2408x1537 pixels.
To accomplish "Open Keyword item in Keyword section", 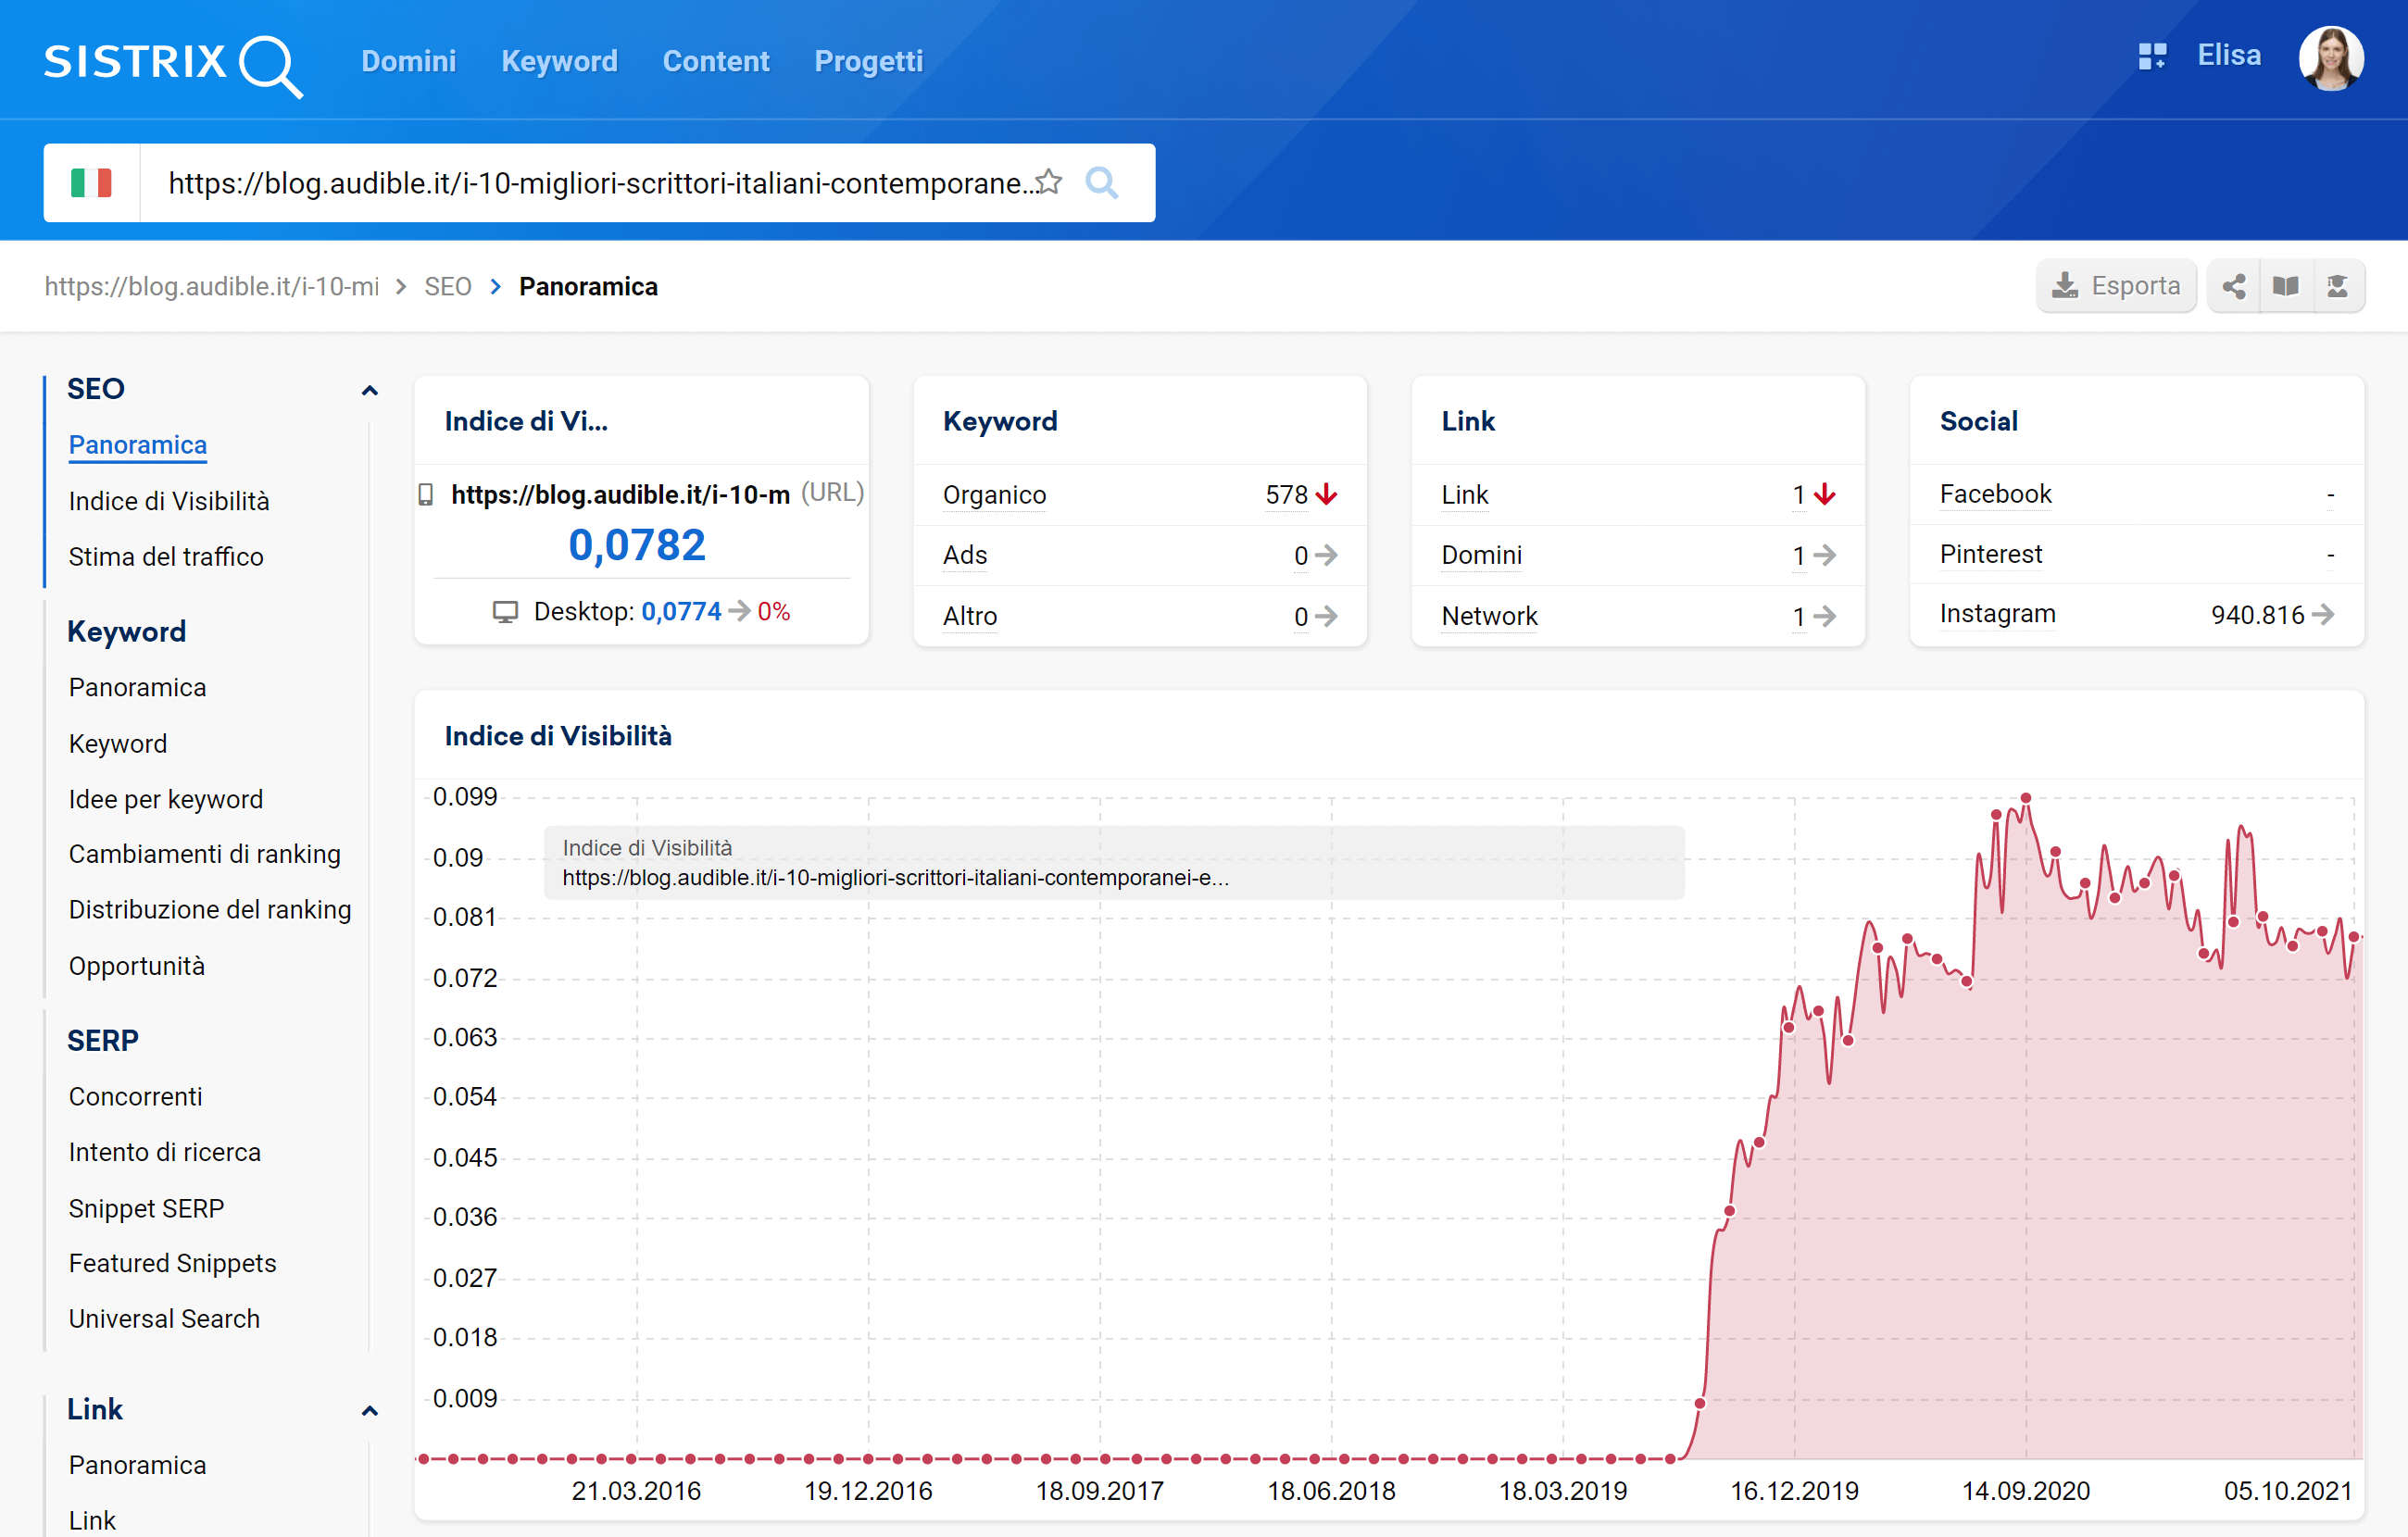I will [x=118, y=744].
